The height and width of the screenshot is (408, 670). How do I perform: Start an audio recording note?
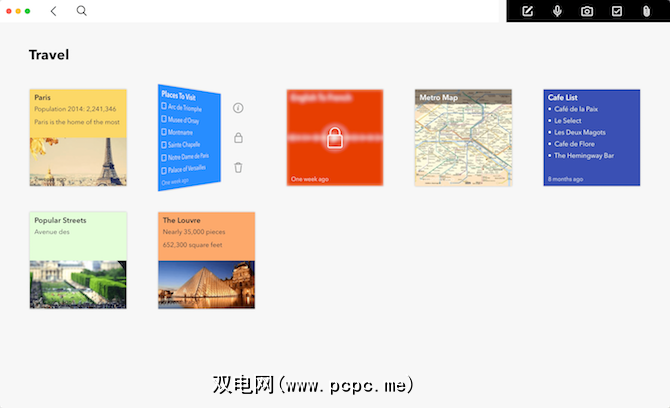557,11
